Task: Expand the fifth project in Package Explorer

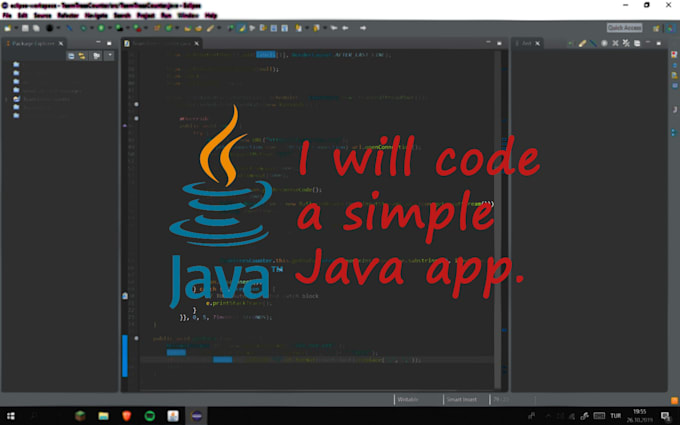Action: pyautogui.click(x=6, y=99)
